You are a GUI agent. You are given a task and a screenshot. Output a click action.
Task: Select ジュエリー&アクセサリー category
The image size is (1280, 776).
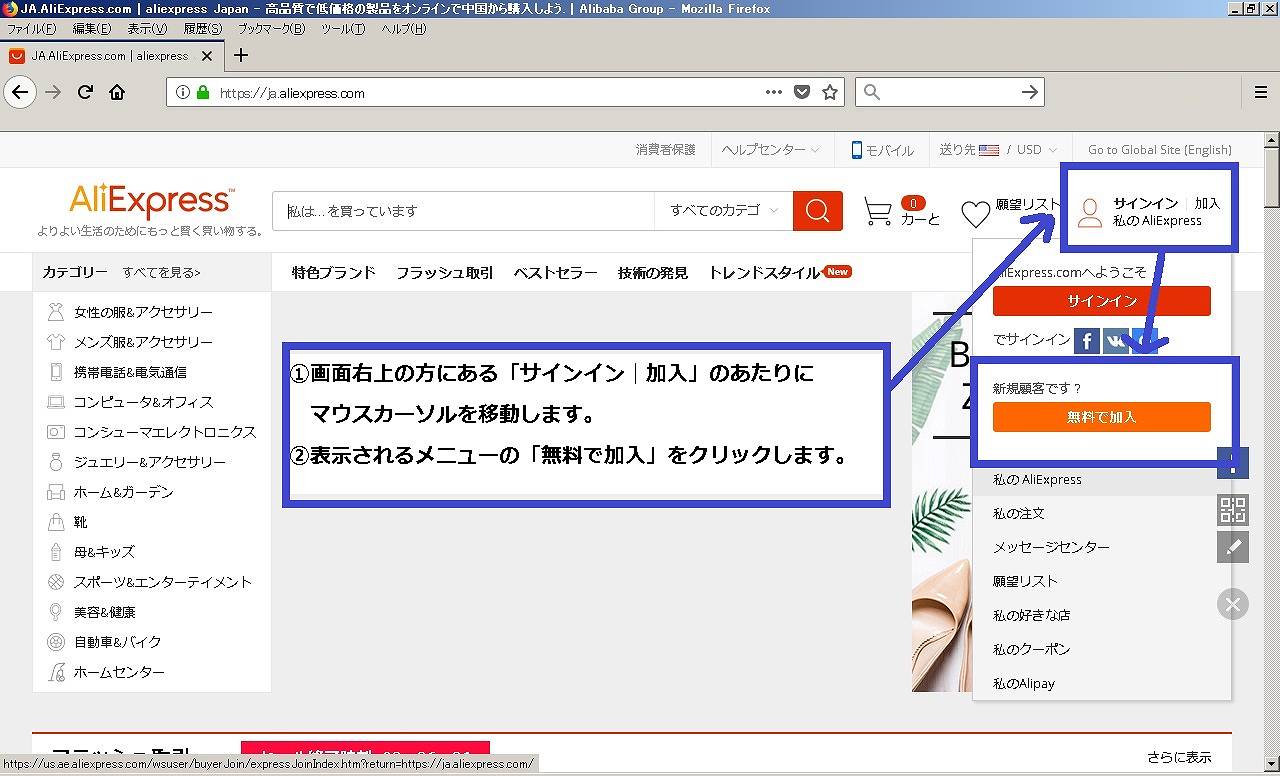(x=150, y=462)
